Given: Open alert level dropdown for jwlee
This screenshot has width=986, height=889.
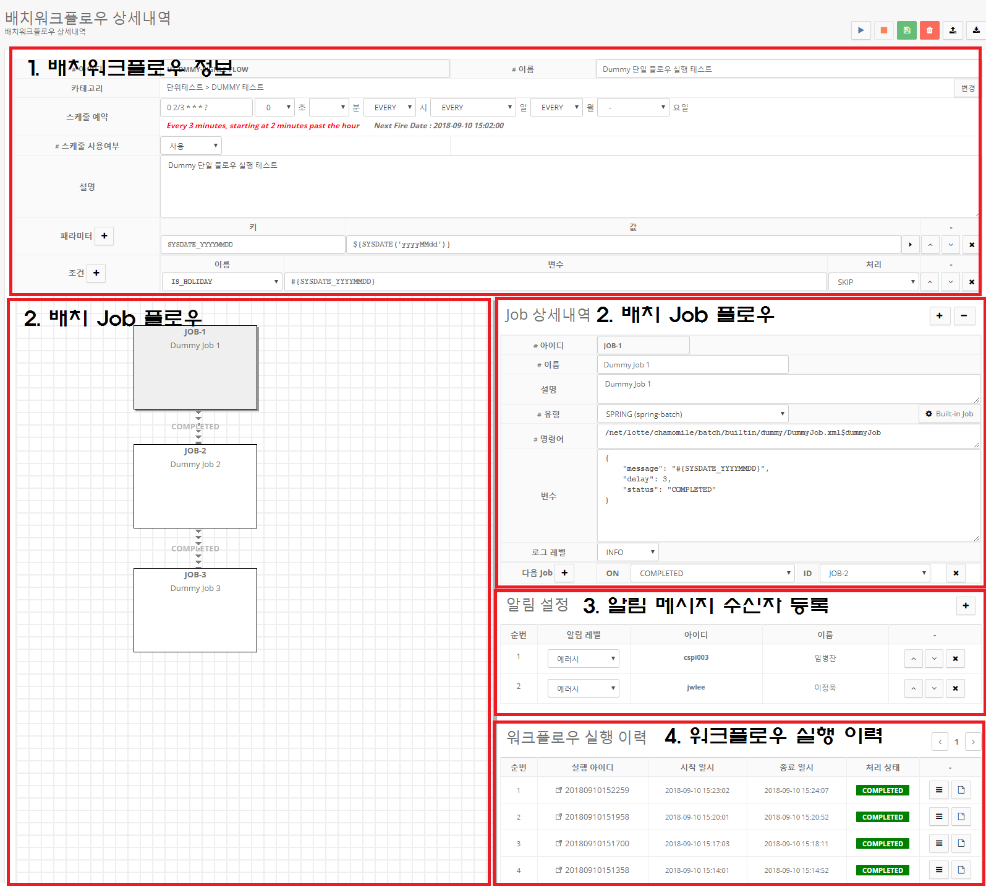Looking at the screenshot, I should (584, 688).
